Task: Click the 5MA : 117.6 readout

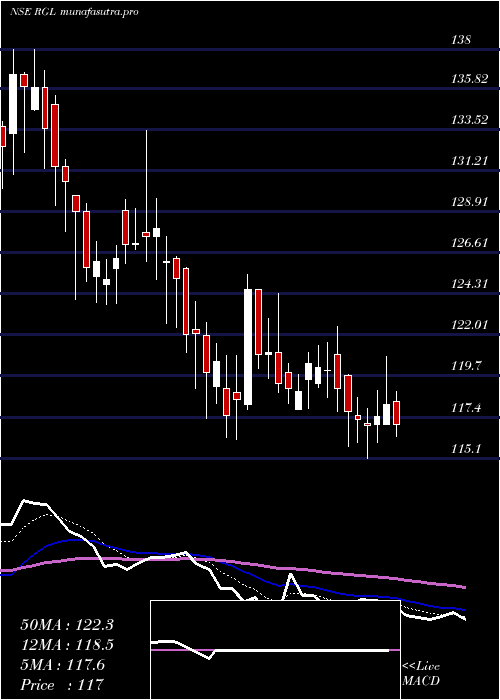Action: tap(62, 665)
